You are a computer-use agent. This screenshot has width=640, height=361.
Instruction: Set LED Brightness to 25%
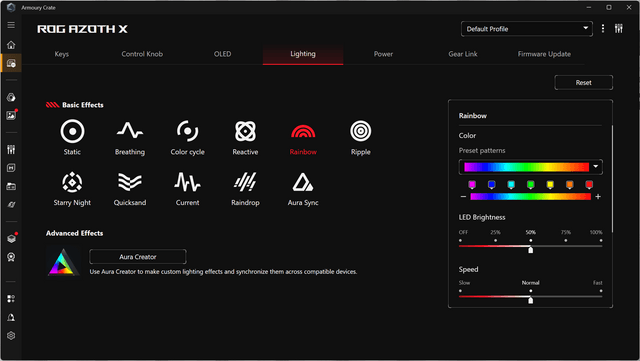point(496,241)
